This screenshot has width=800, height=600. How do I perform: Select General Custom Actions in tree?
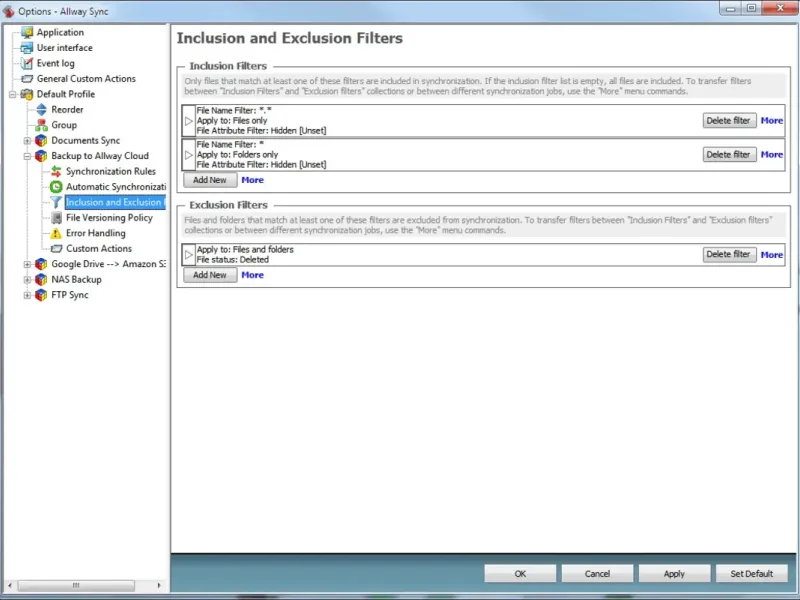tap(86, 79)
